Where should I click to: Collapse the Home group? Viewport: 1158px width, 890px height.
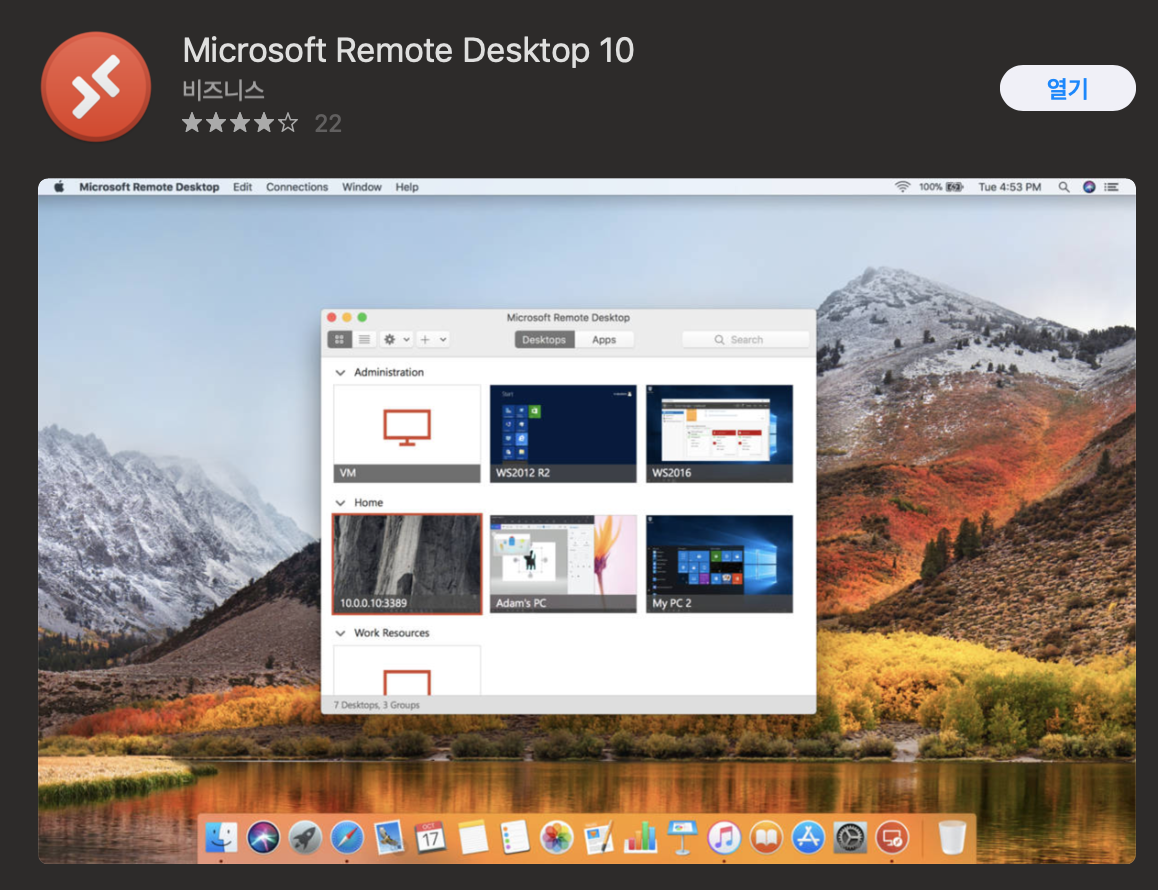(340, 502)
